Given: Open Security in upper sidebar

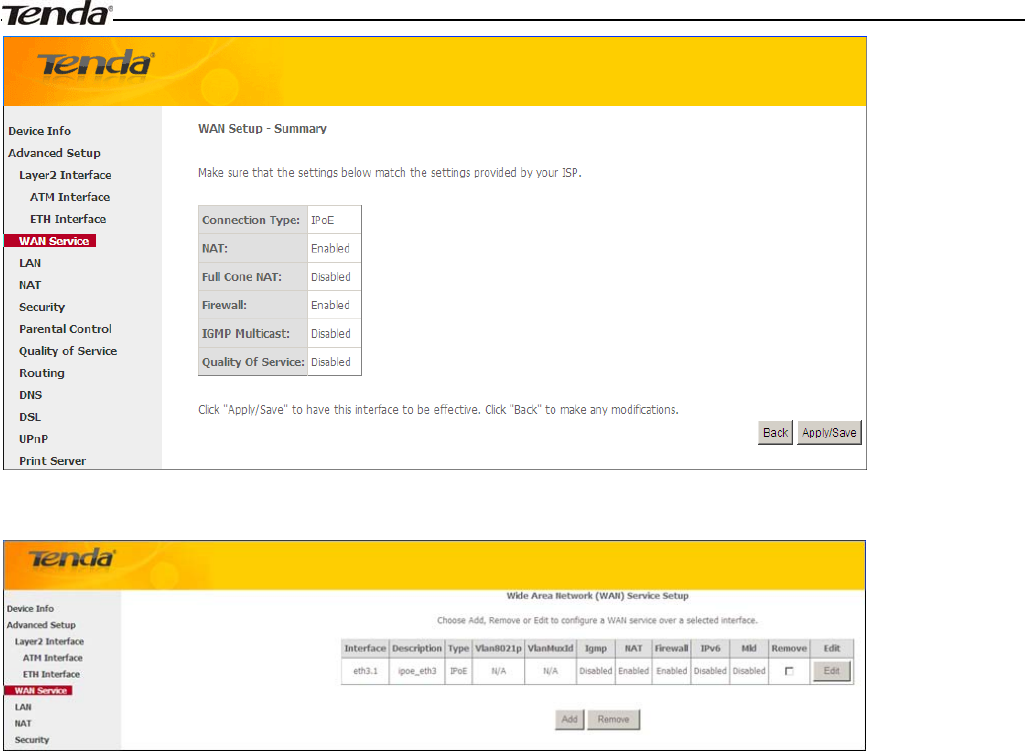Looking at the screenshot, I should [42, 307].
